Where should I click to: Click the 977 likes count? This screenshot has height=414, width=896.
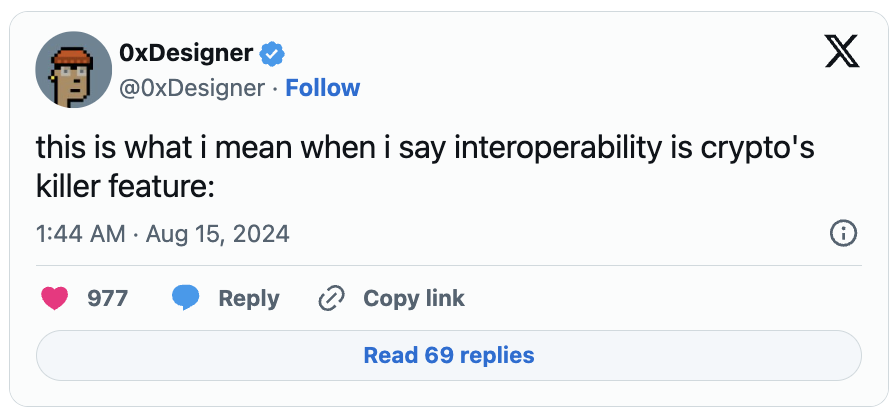click(107, 298)
